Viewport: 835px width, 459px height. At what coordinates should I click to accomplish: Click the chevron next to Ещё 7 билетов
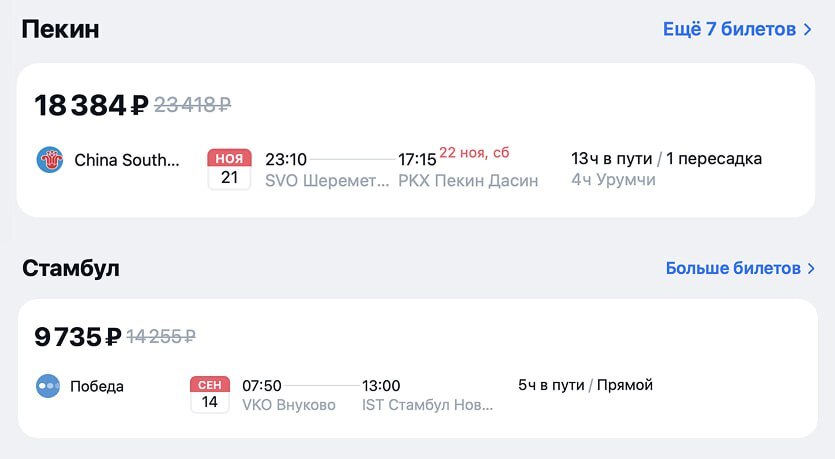point(807,29)
